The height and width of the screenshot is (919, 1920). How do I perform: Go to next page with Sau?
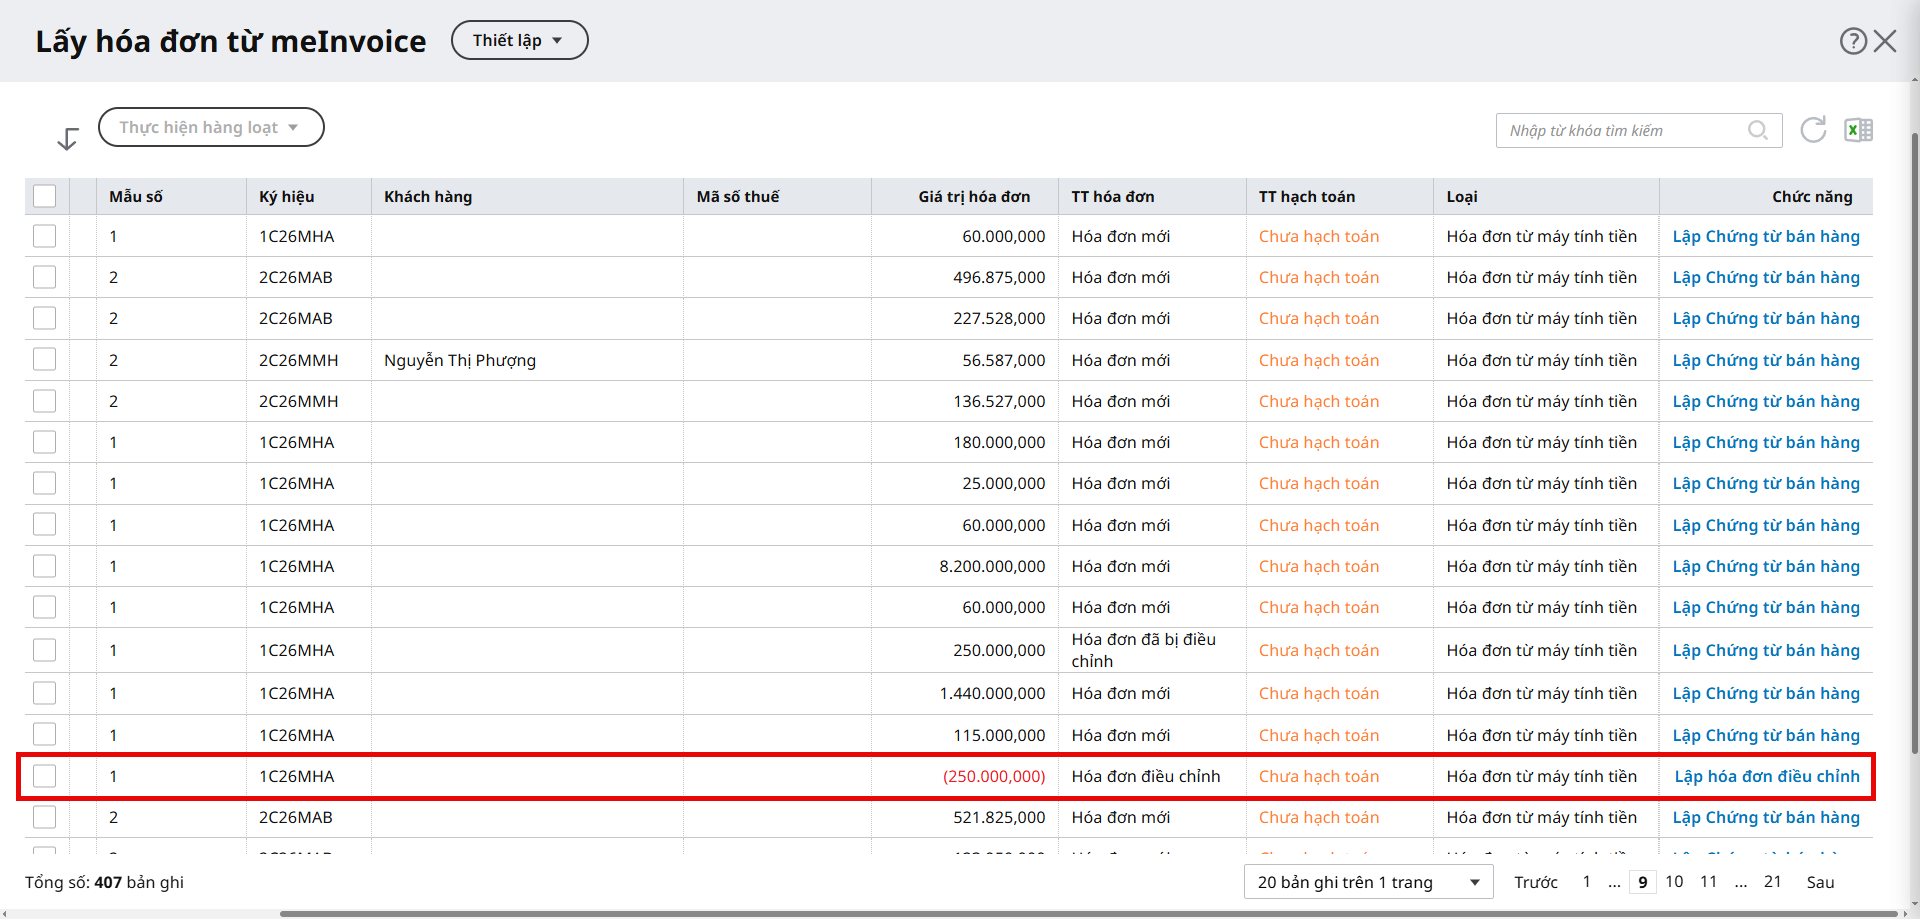(x=1820, y=882)
